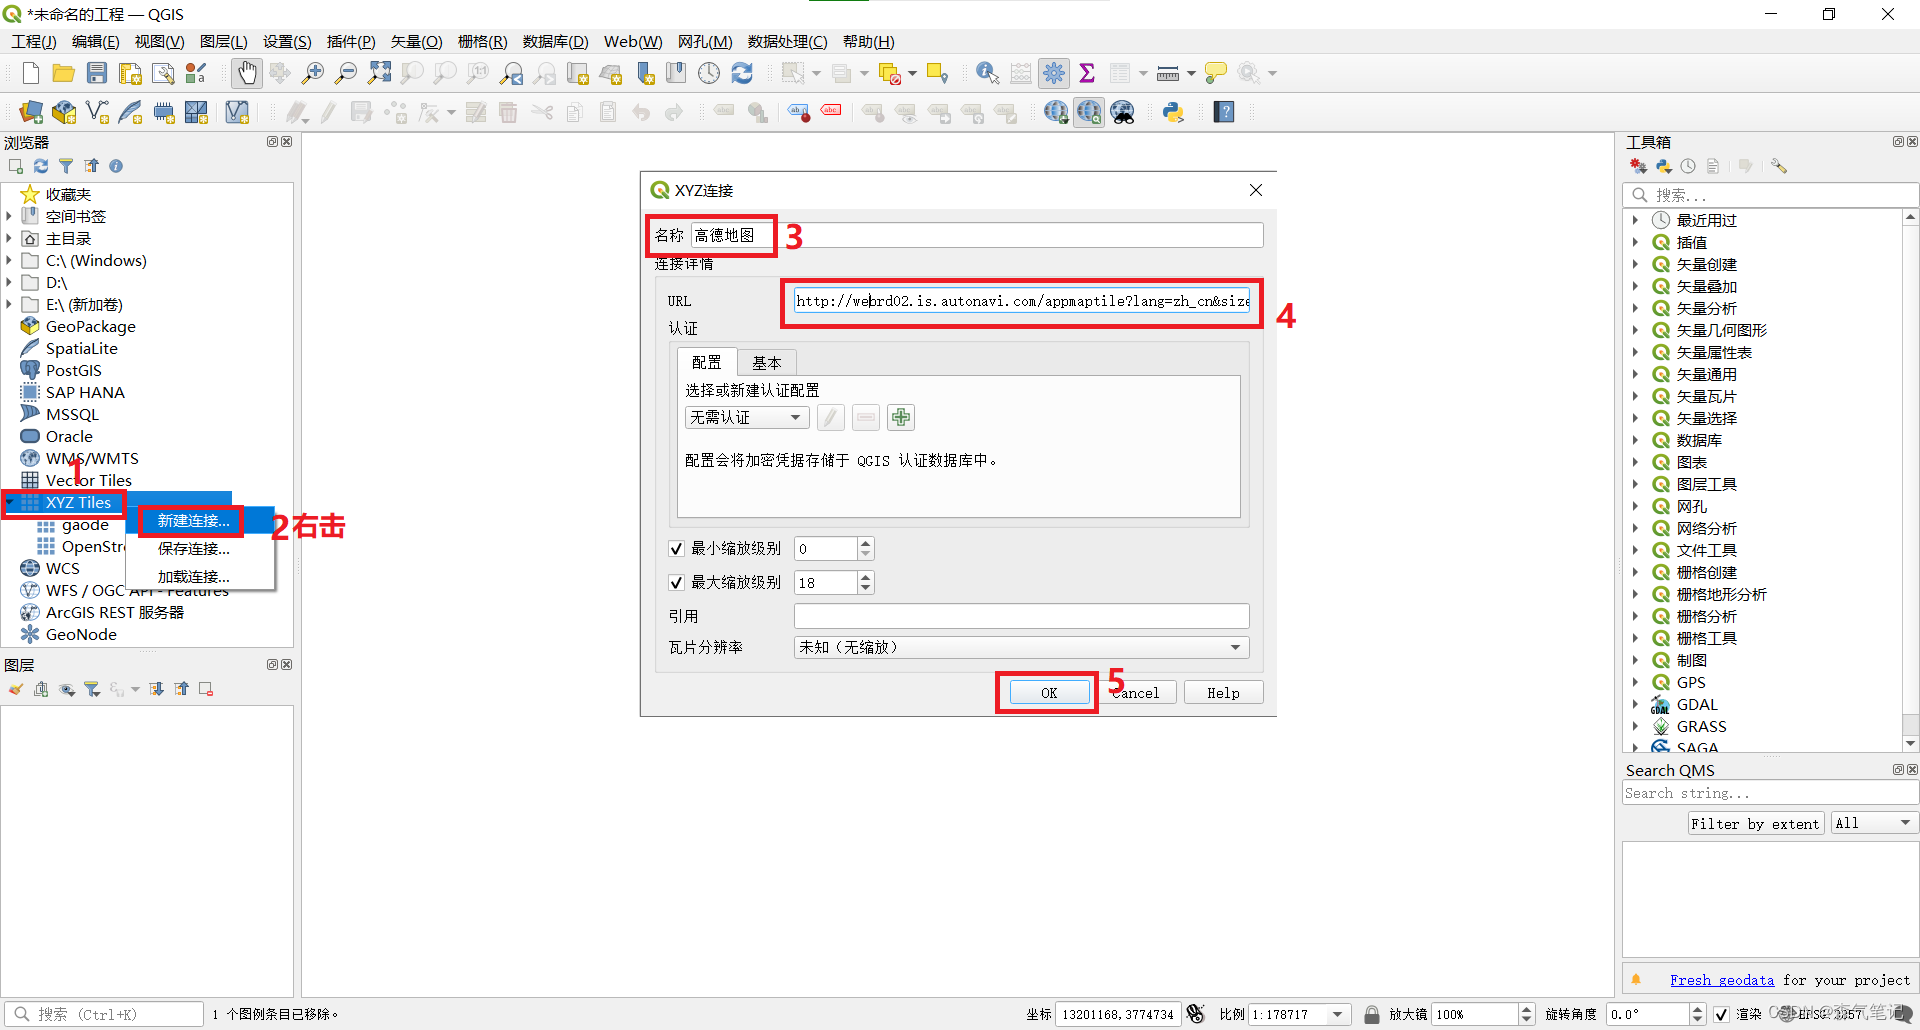The height and width of the screenshot is (1030, 1920).
Task: Expand the C:\ (Windows) drive node
Action: (x=9, y=260)
